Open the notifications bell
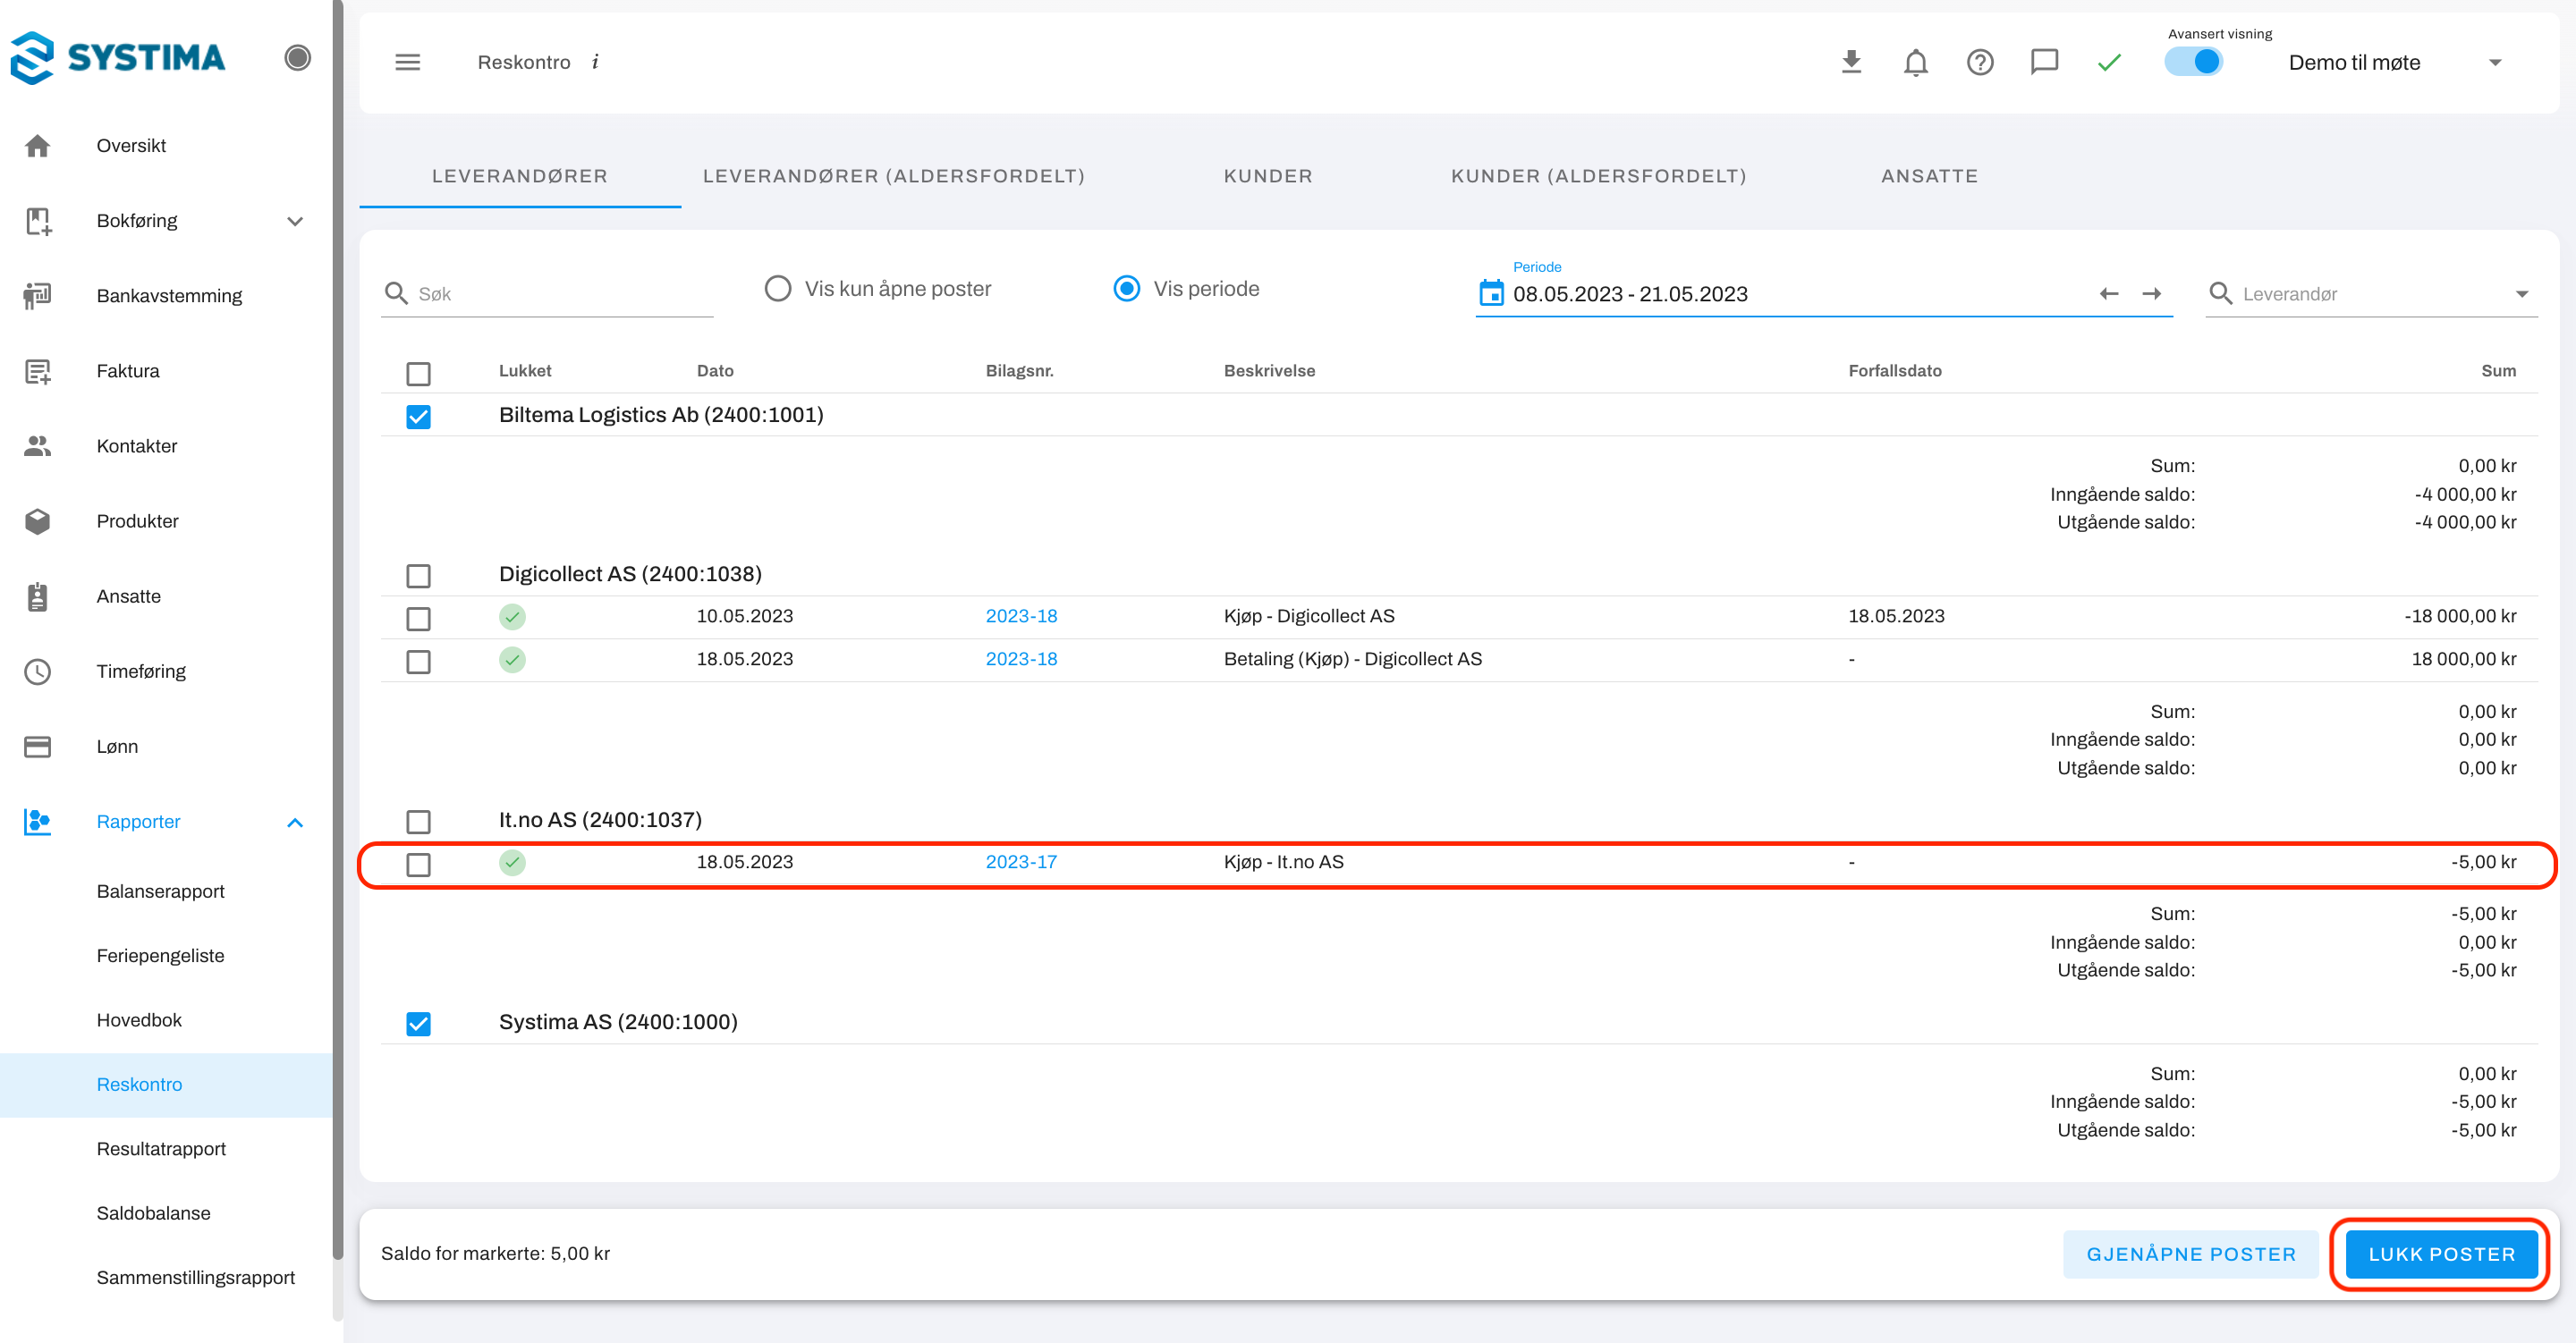 pos(1915,62)
